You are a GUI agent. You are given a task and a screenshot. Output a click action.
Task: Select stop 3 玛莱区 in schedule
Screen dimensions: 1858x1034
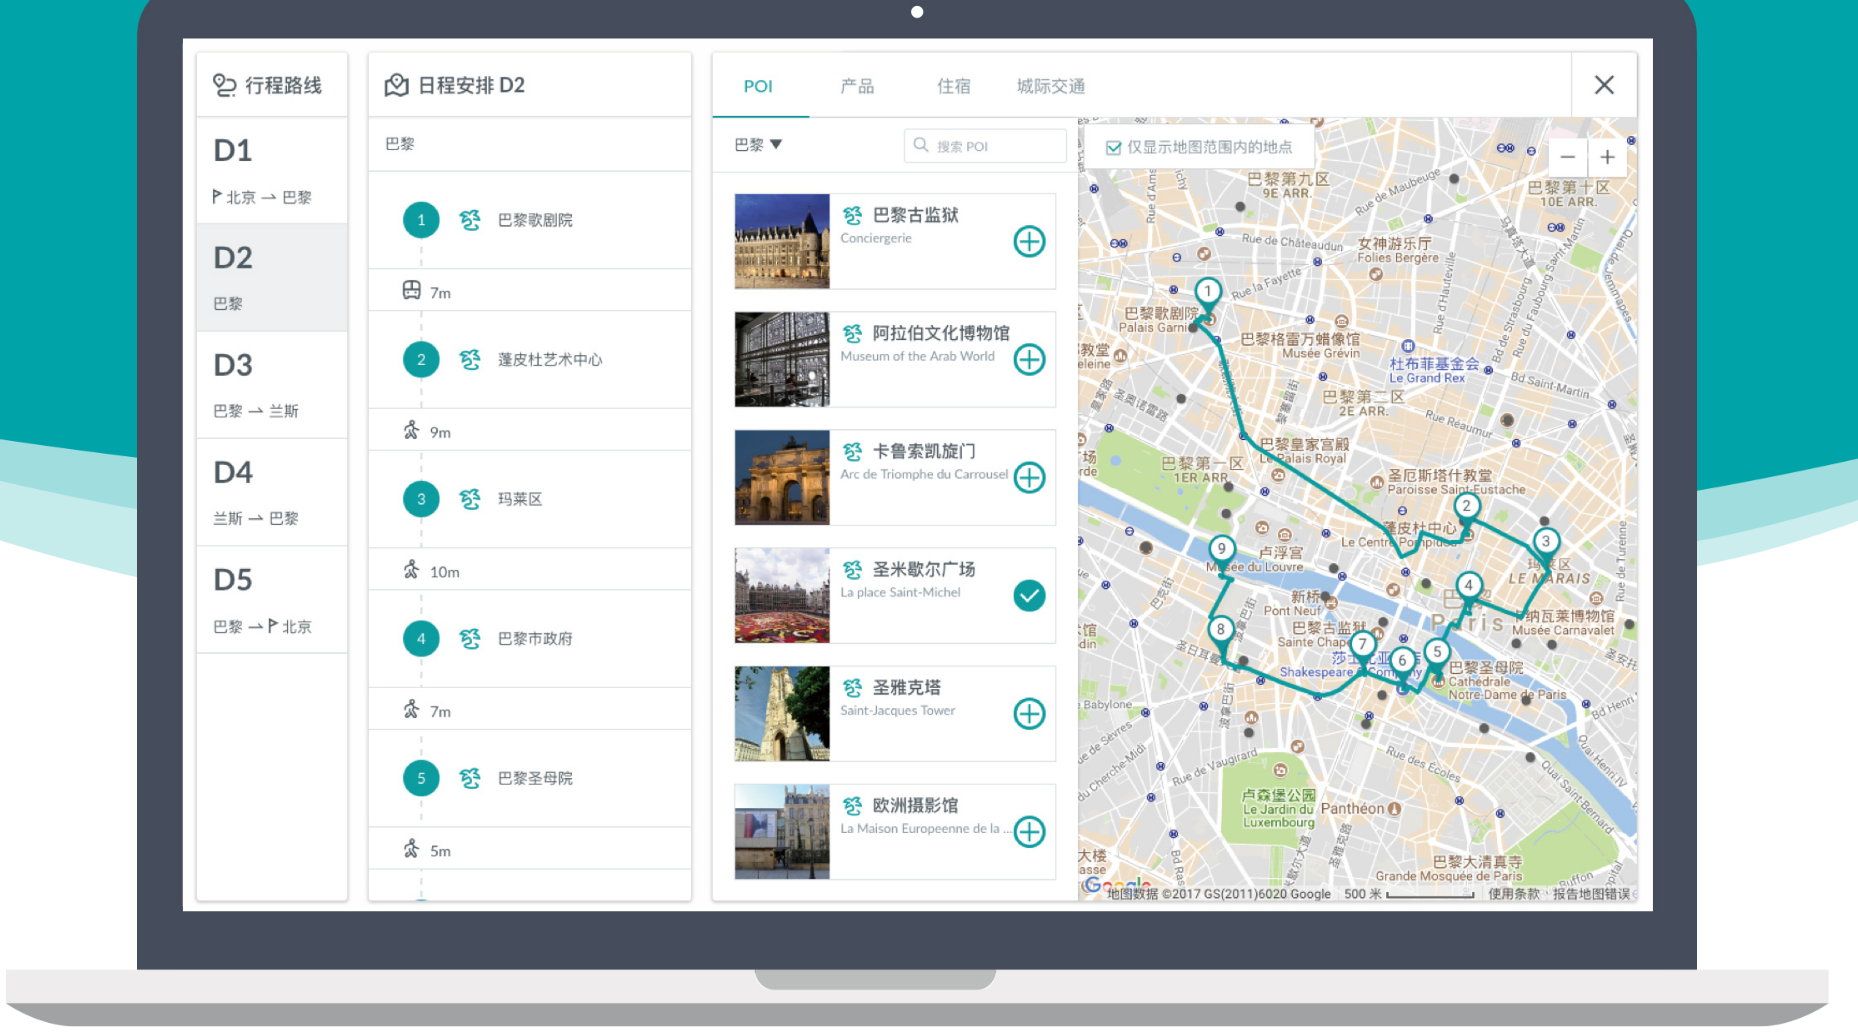point(530,499)
